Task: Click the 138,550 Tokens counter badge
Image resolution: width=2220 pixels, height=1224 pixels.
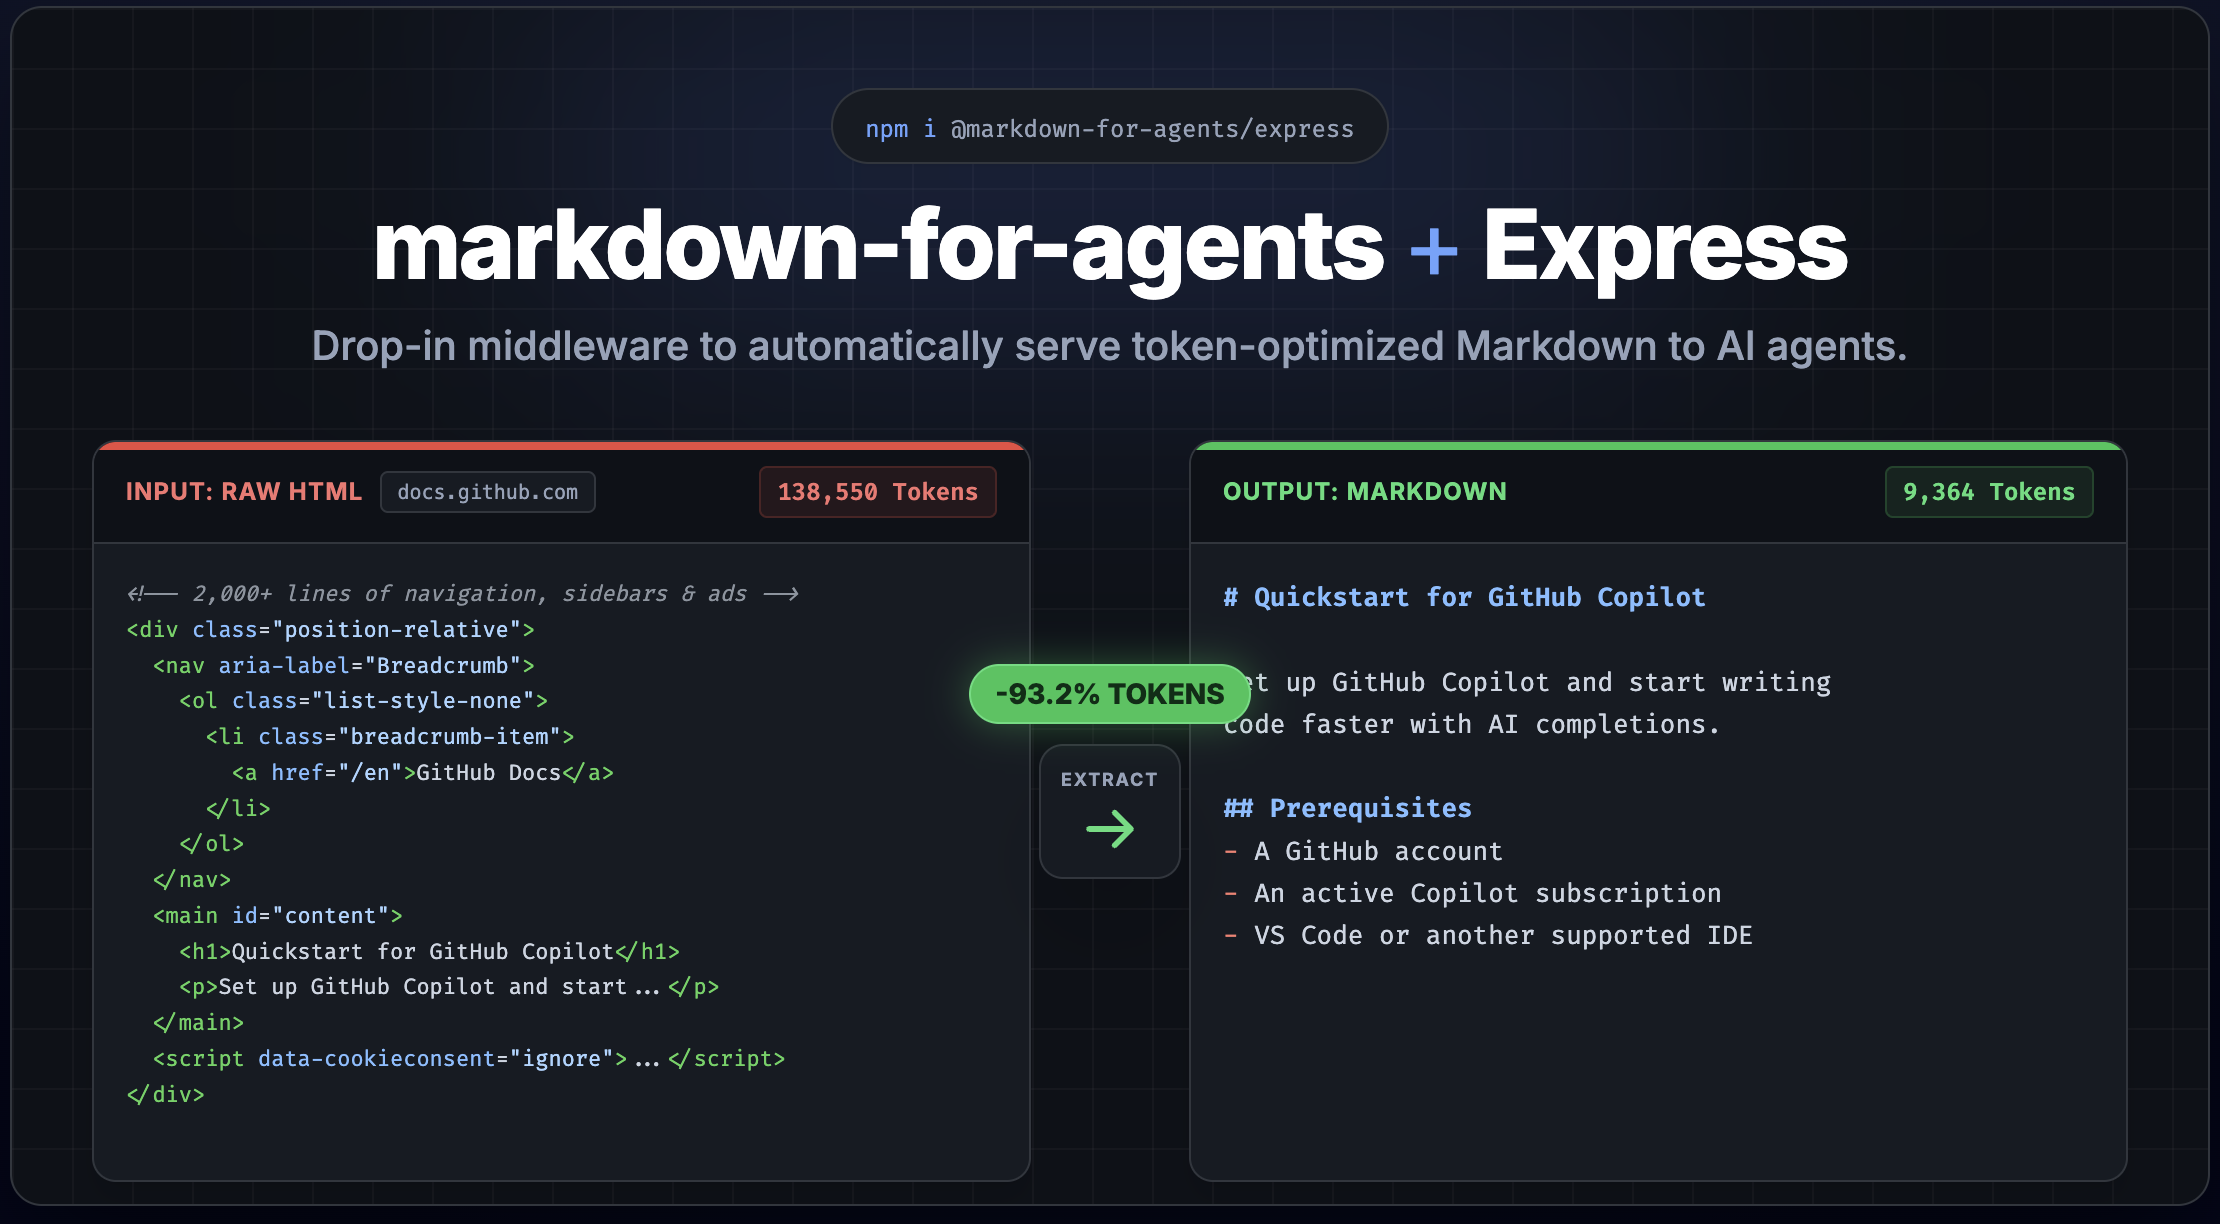Action: coord(877,491)
